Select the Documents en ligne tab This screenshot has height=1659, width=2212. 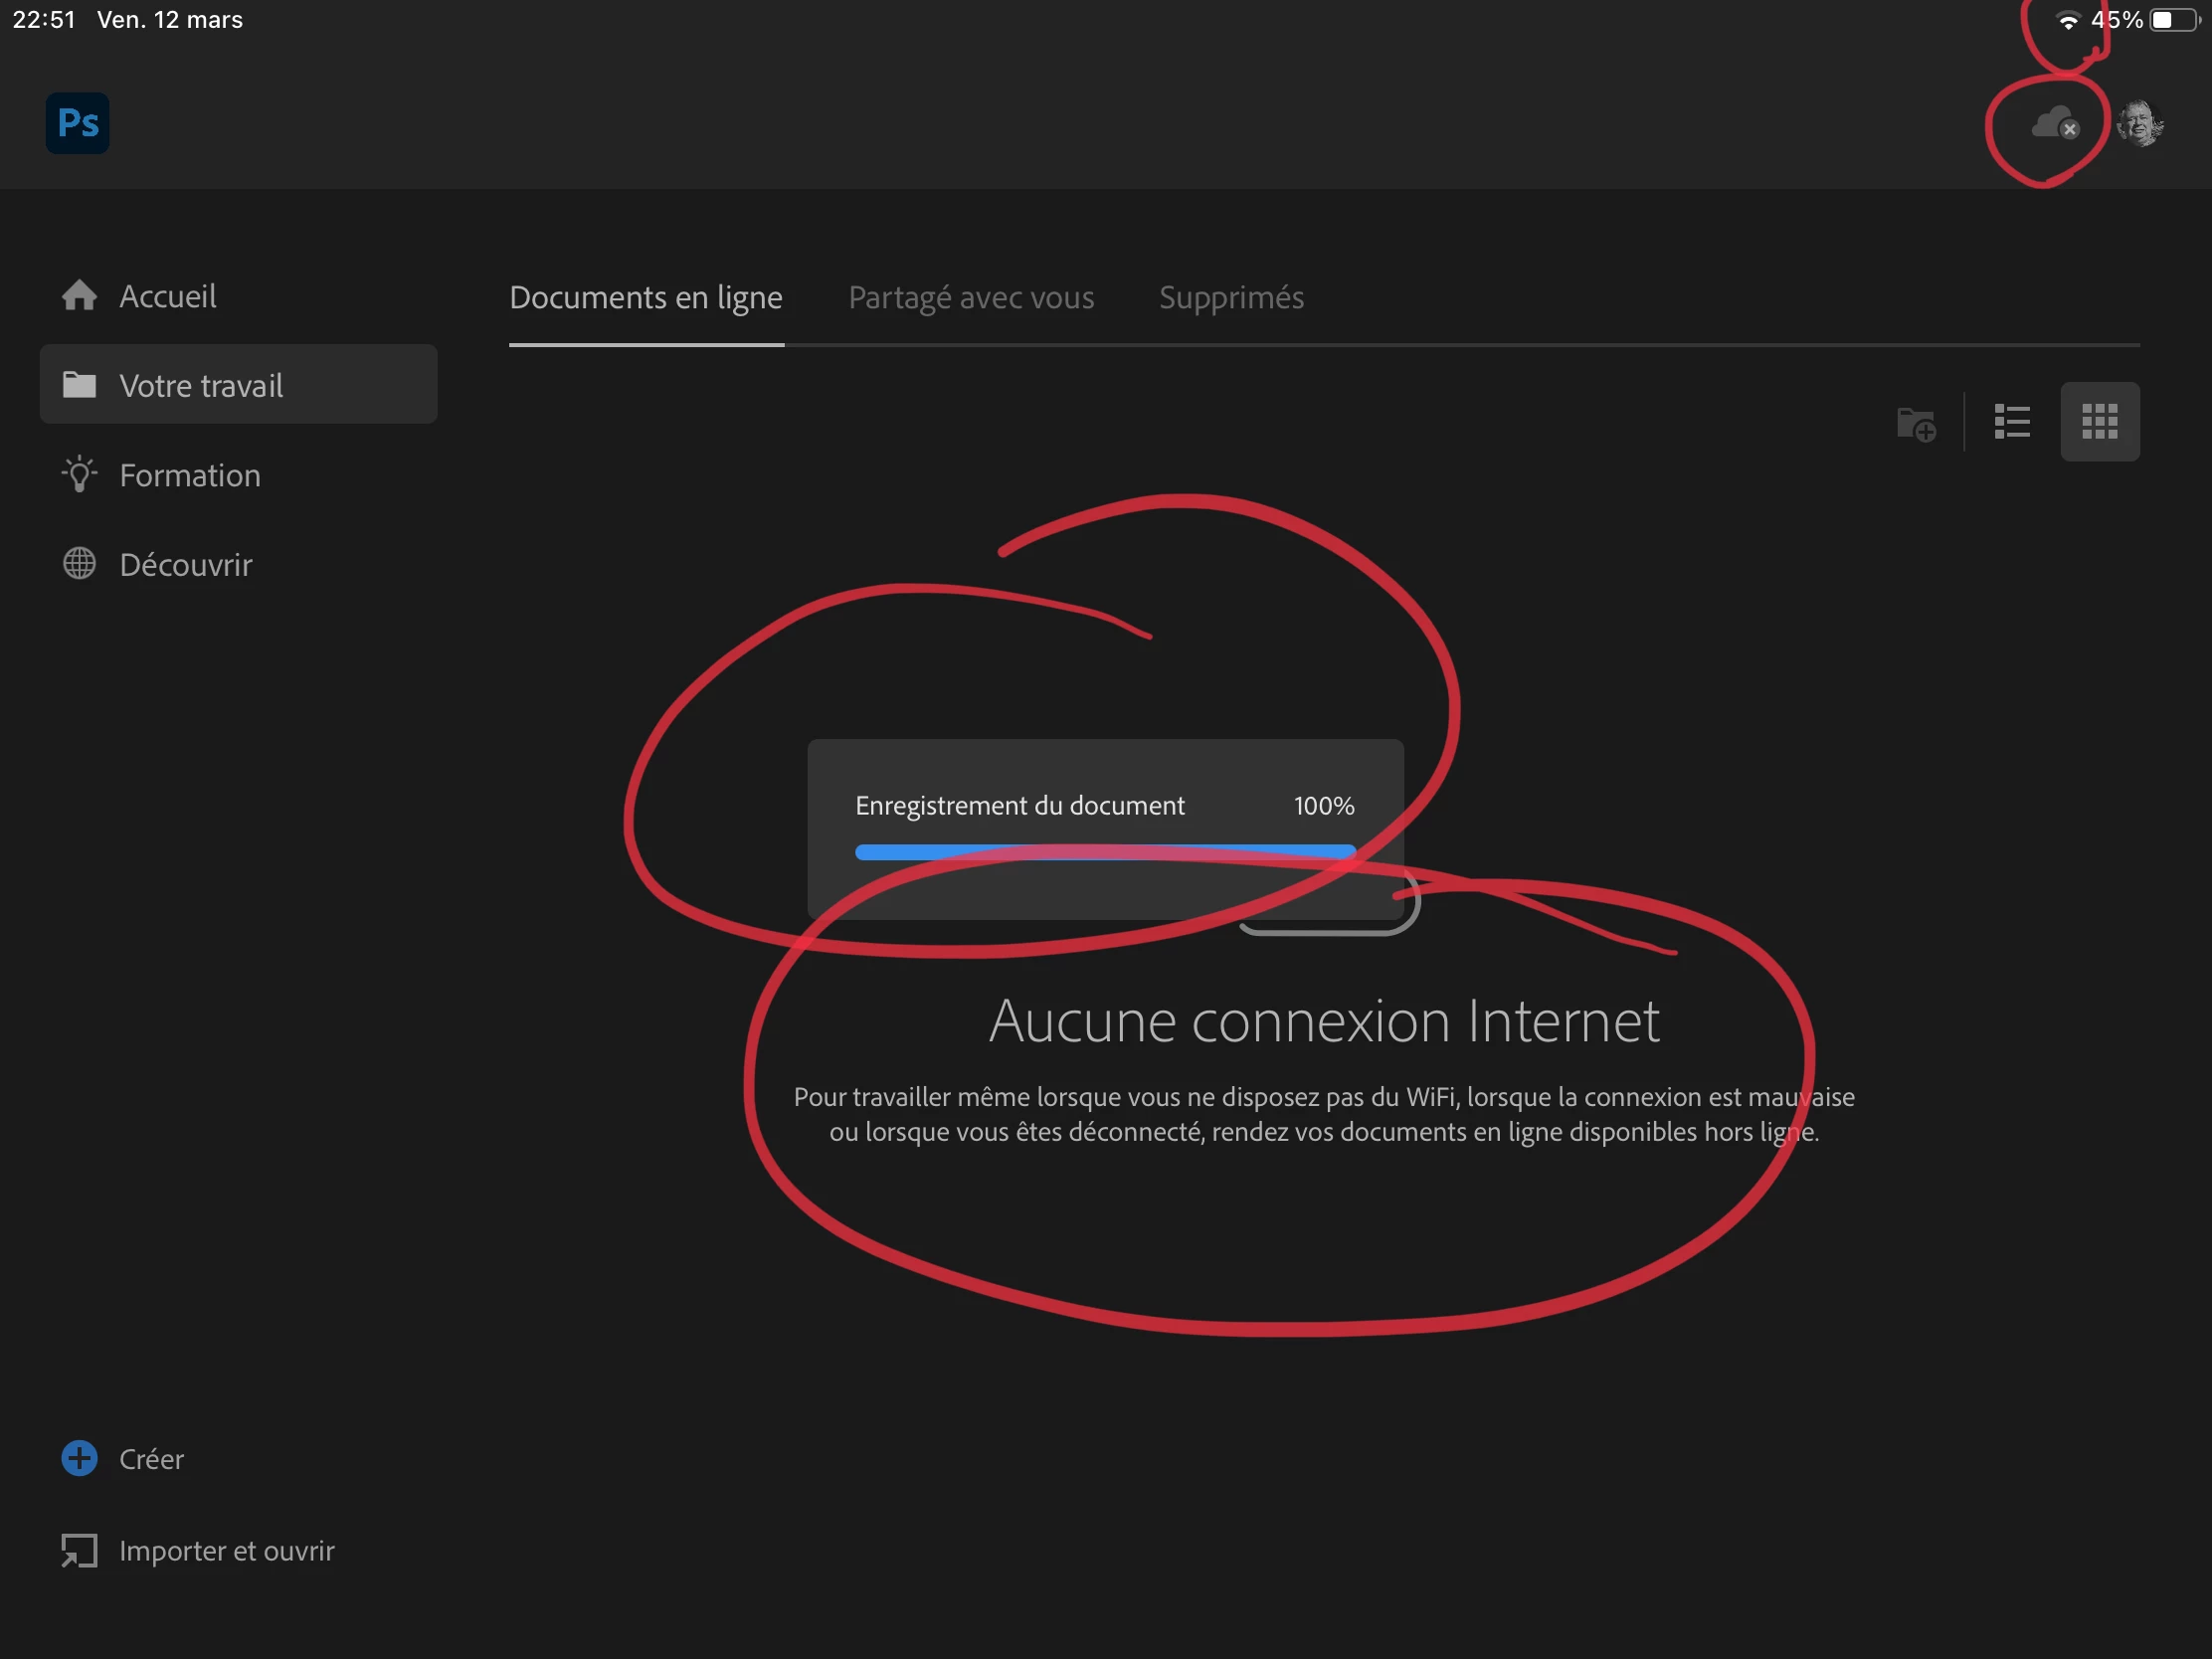pyautogui.click(x=646, y=298)
